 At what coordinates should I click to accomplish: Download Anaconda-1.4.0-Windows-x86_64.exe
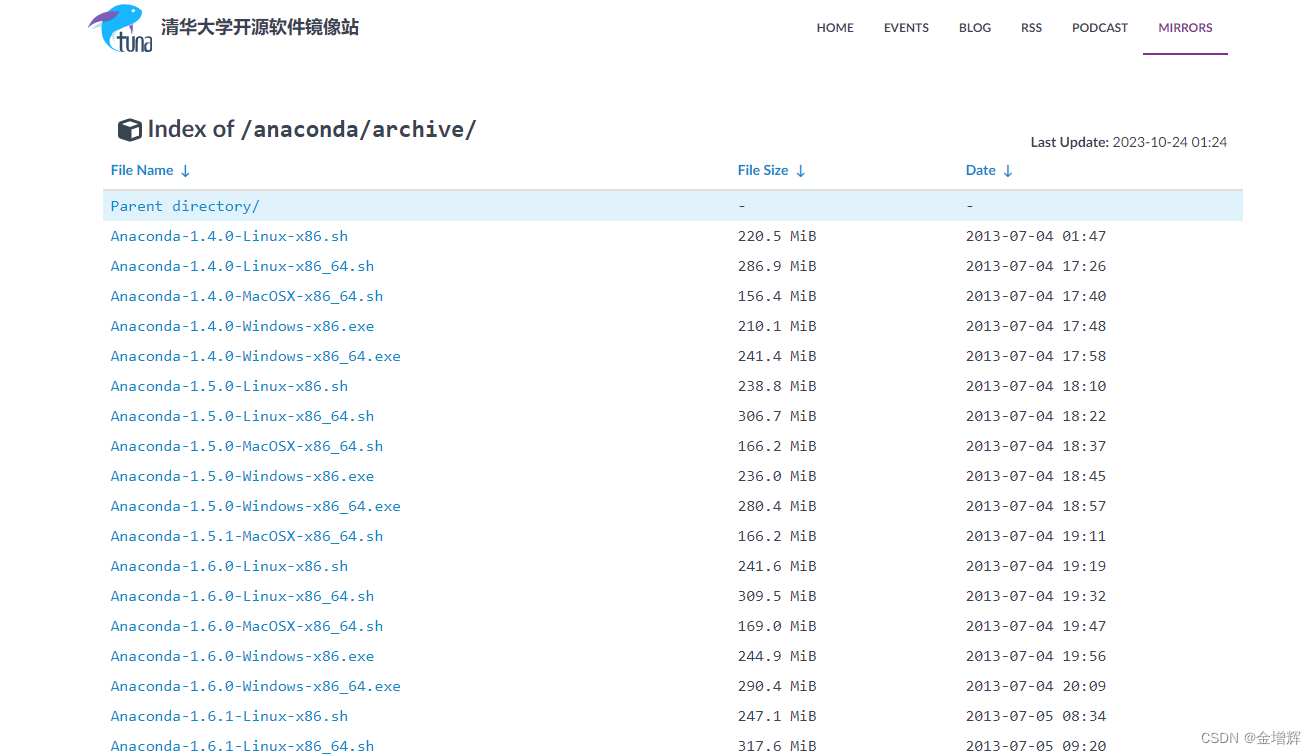tap(255, 356)
